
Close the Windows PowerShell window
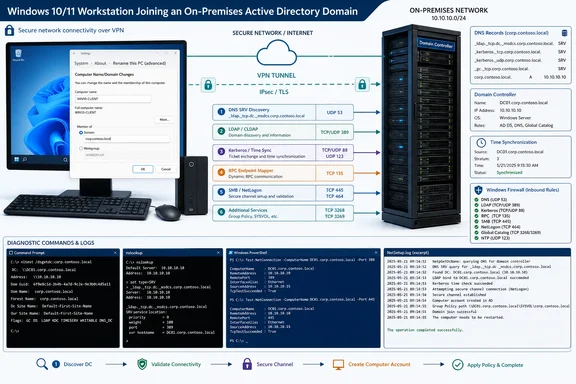coord(375,253)
